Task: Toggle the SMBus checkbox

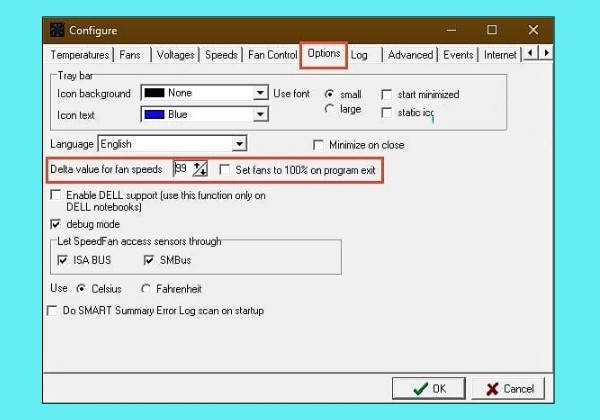Action: click(x=149, y=260)
